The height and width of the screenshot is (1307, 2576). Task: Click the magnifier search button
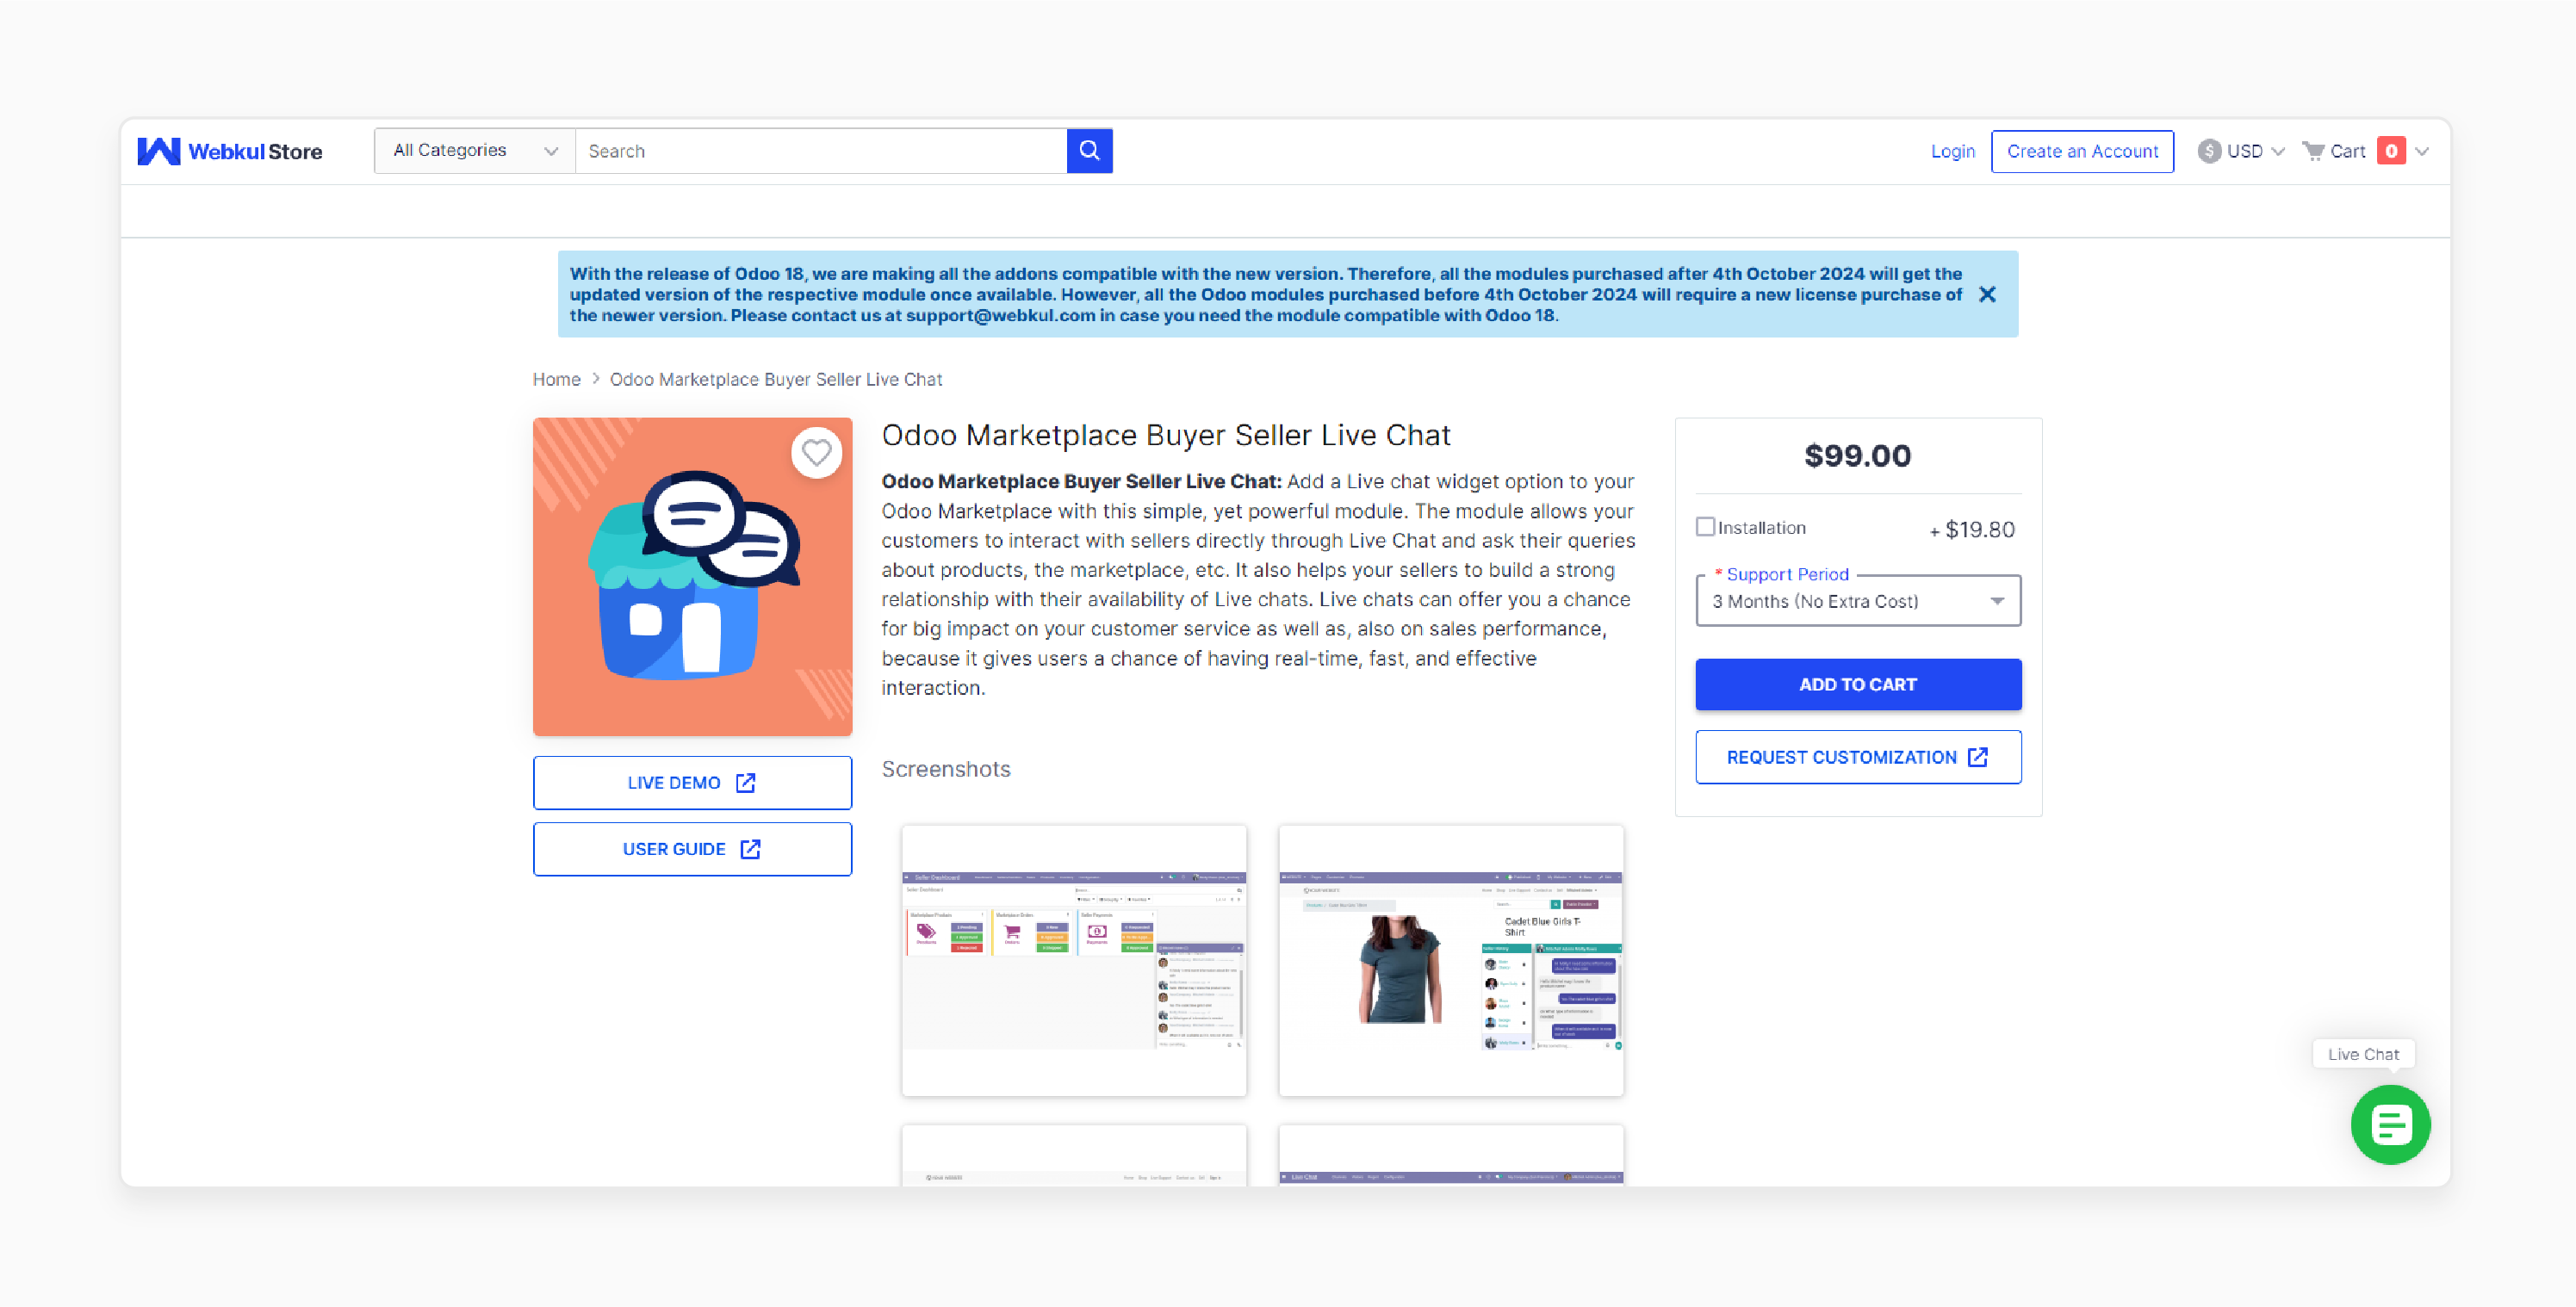[1089, 151]
